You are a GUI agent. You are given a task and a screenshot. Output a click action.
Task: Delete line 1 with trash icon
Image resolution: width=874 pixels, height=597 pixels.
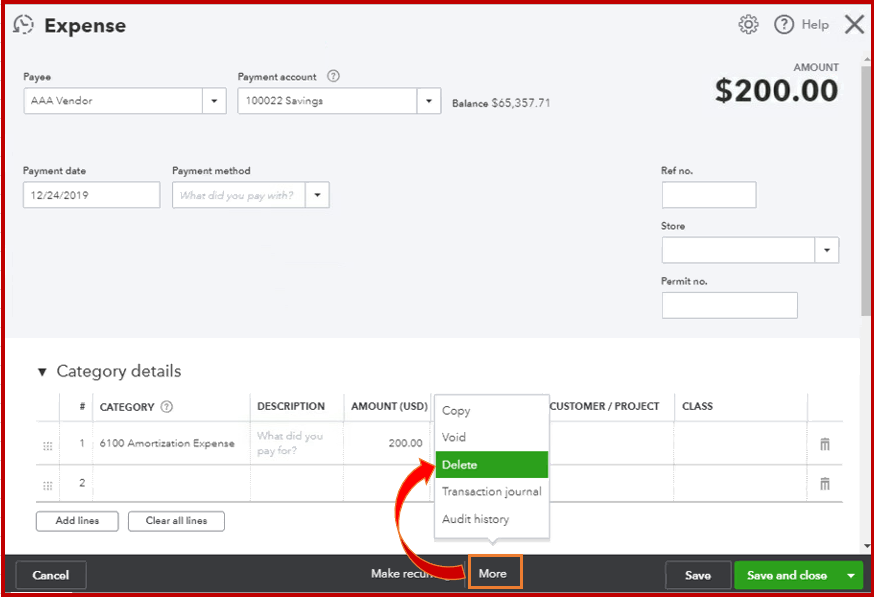click(825, 444)
